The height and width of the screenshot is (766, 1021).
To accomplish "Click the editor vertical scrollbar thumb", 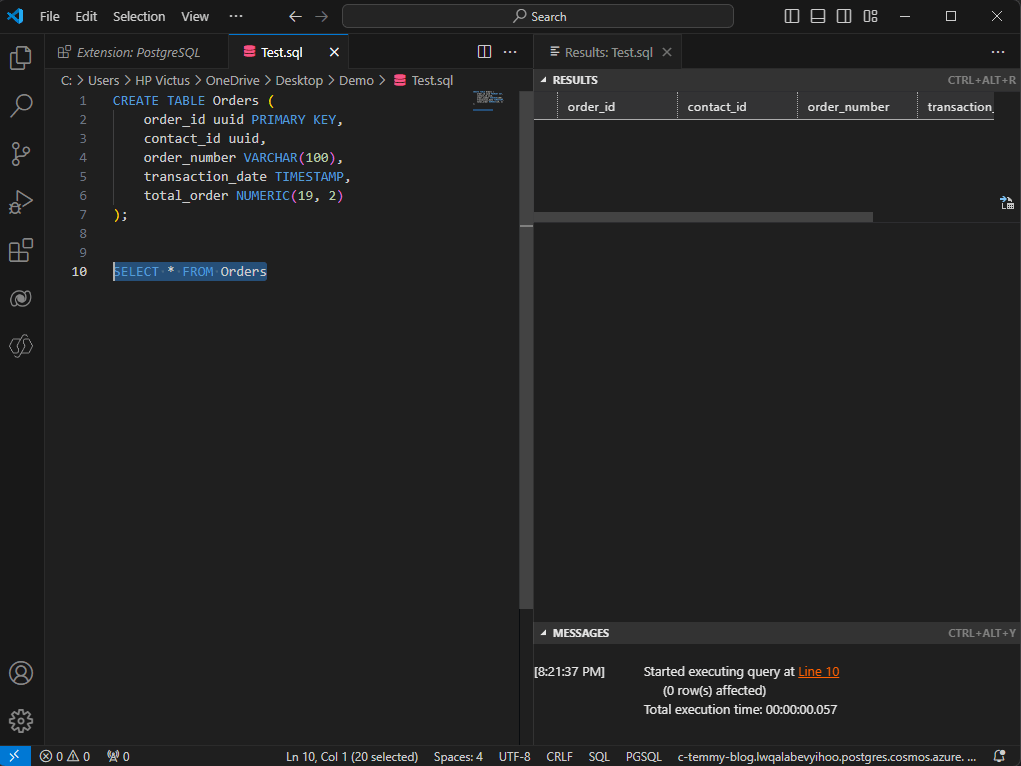I will pos(526,352).
